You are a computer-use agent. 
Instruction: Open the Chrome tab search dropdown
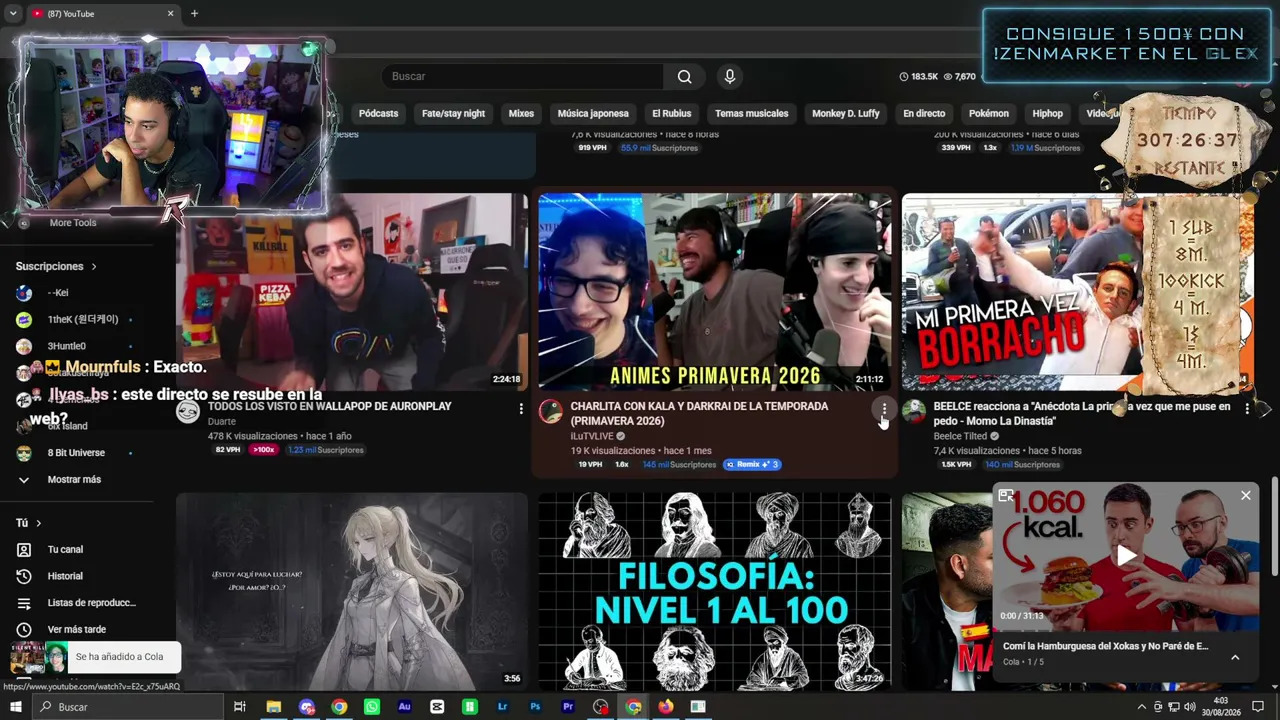[13, 13]
